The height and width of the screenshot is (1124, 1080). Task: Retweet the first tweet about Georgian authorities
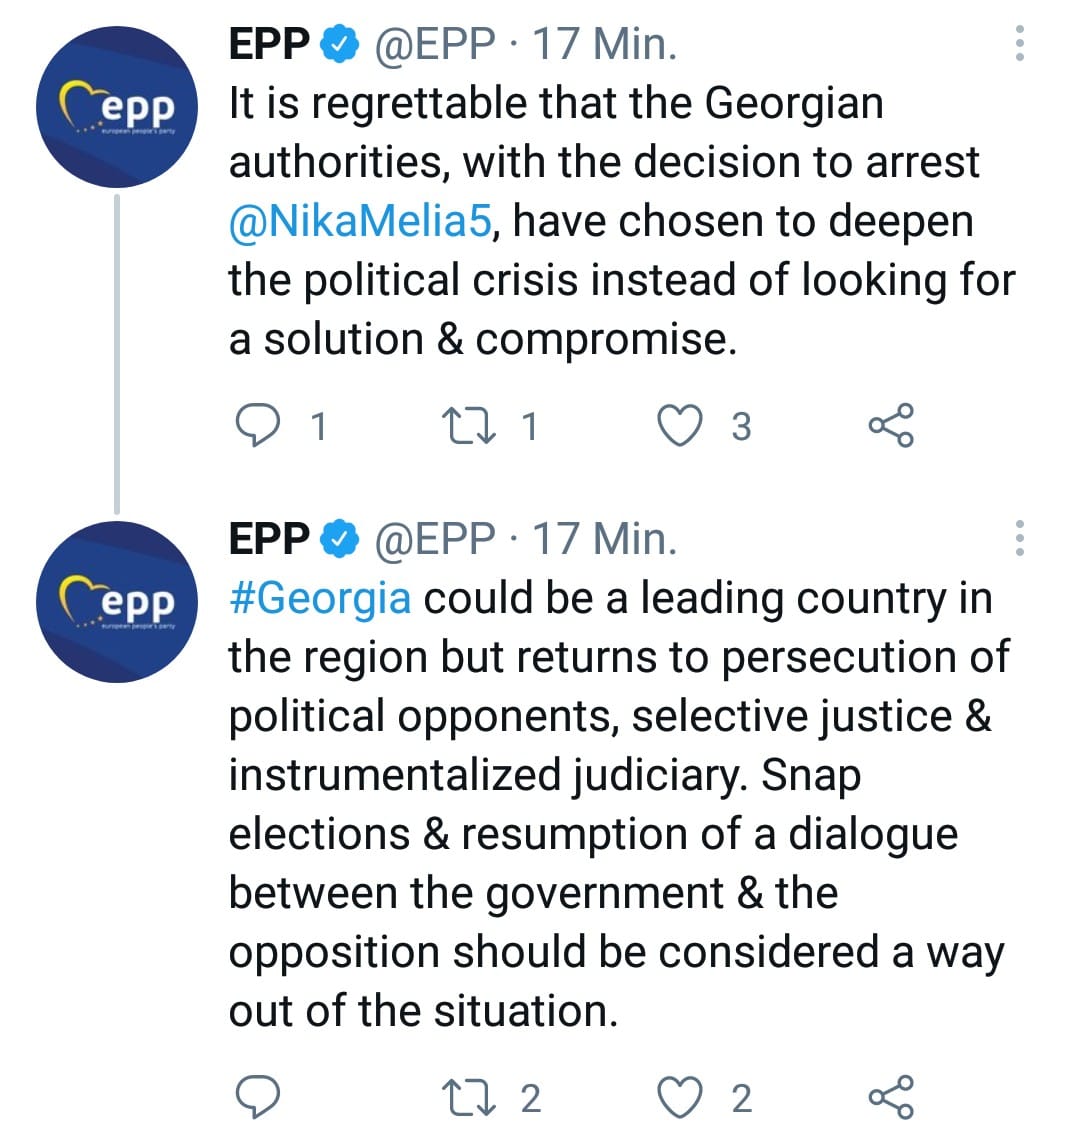click(x=470, y=426)
